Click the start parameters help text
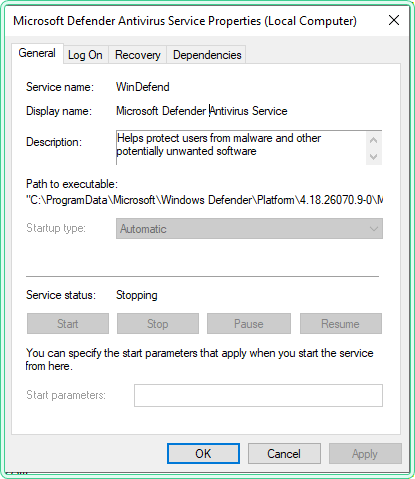 tap(199, 359)
